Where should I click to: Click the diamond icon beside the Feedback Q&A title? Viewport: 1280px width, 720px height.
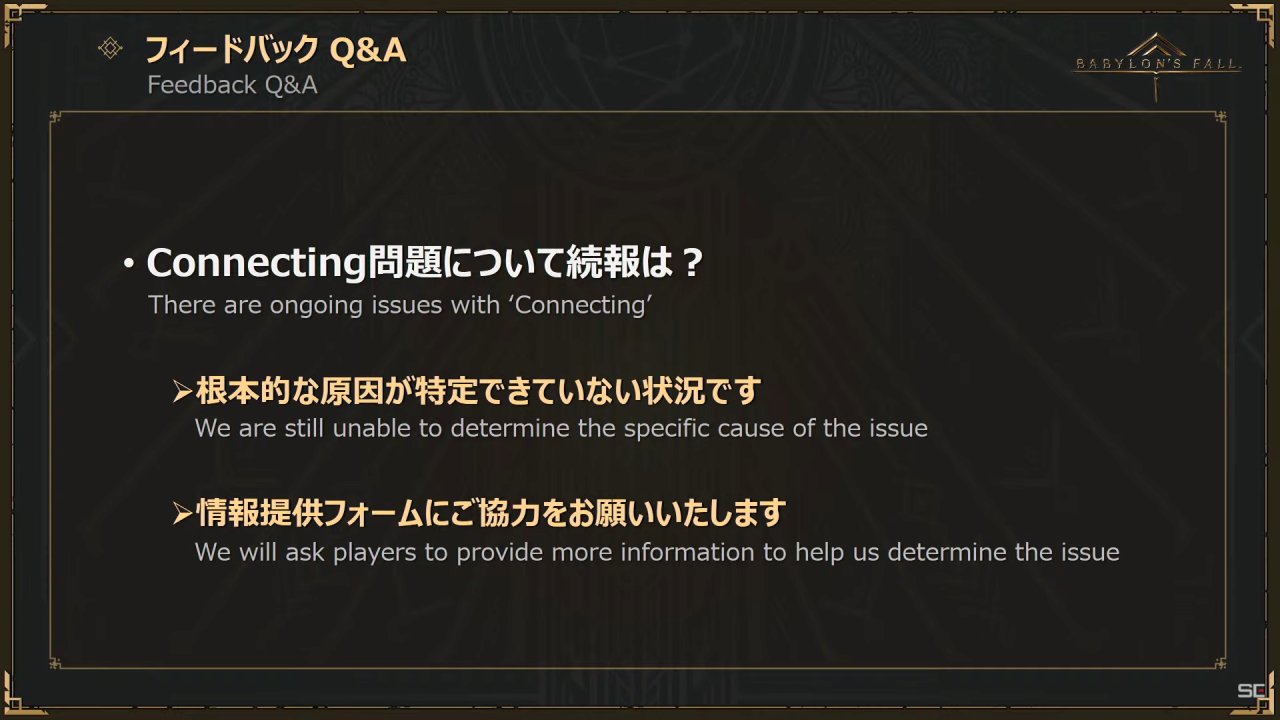110,48
